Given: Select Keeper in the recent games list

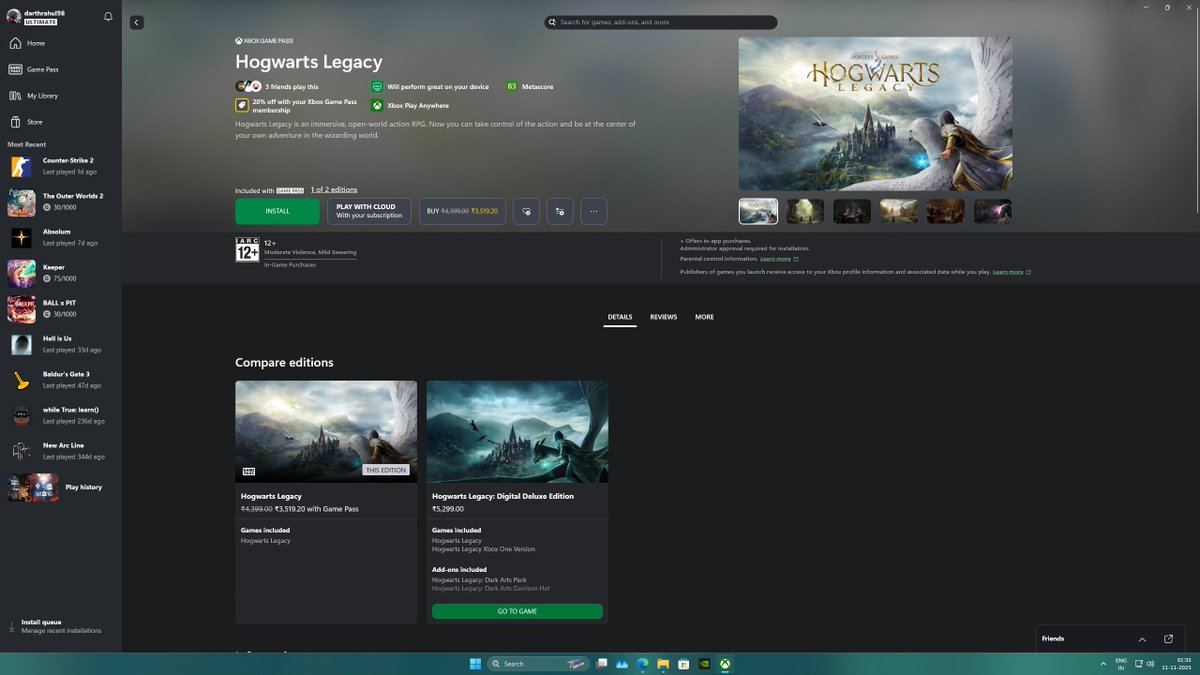Looking at the screenshot, I should coord(61,273).
